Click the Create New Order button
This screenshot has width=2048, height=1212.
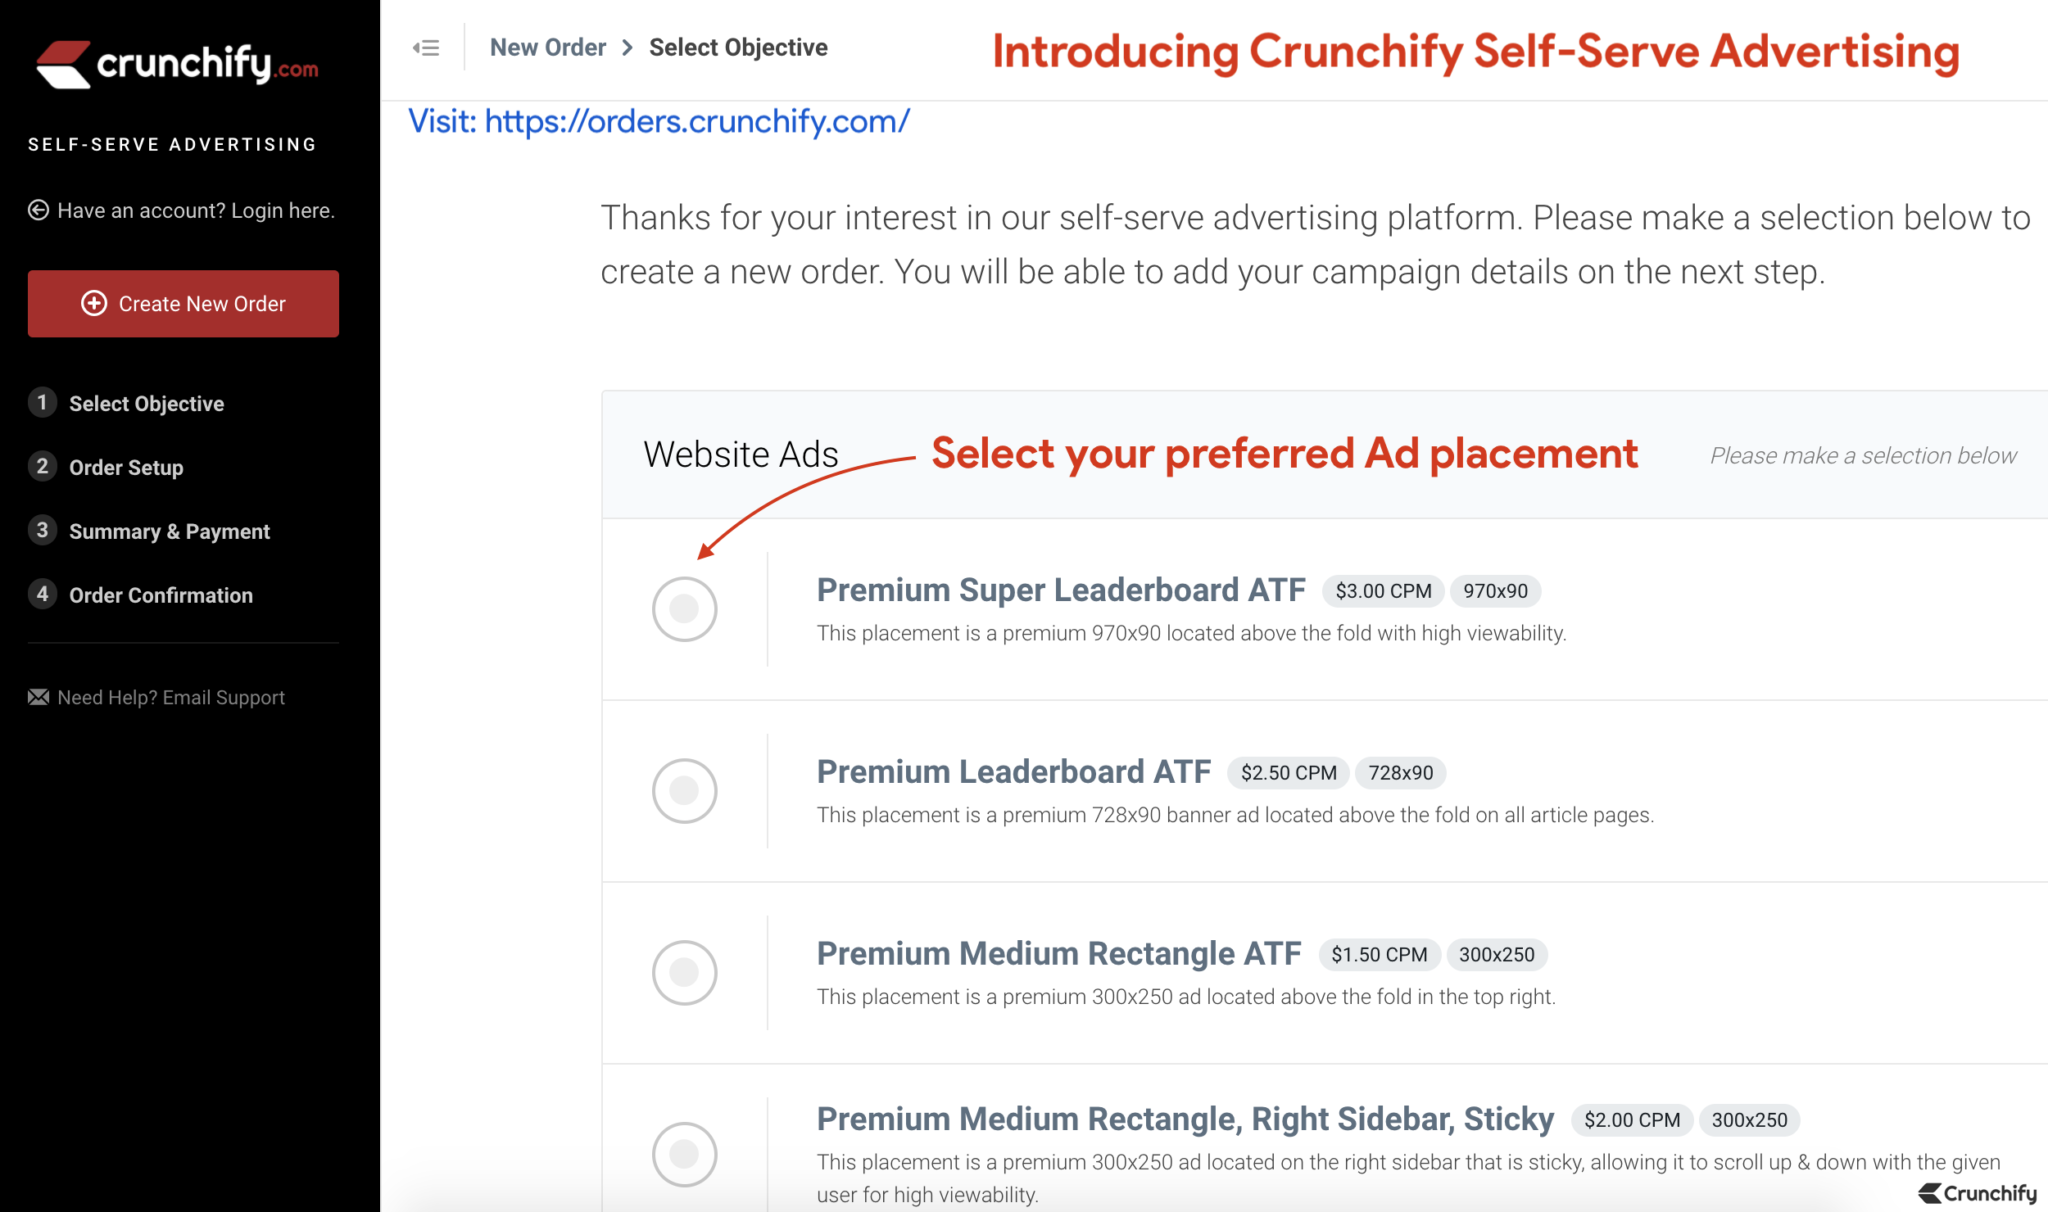pyautogui.click(x=183, y=303)
